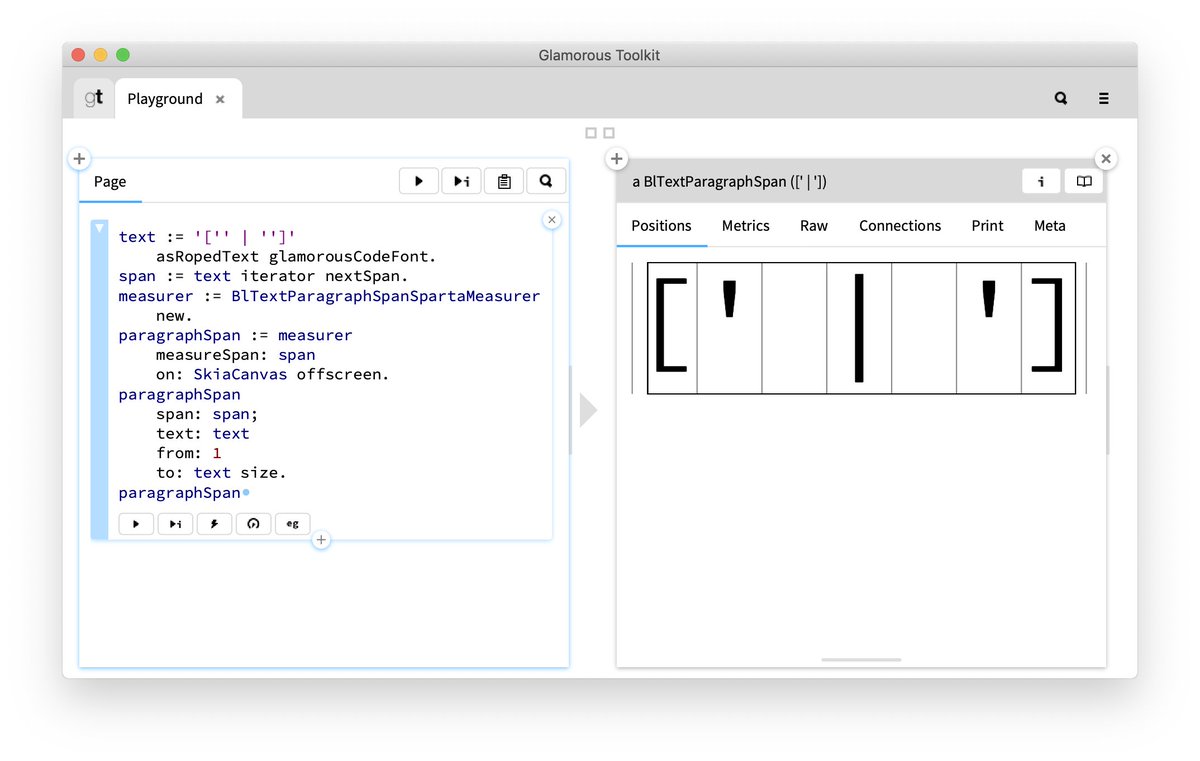Click the inspector book documentation button

tap(1084, 181)
